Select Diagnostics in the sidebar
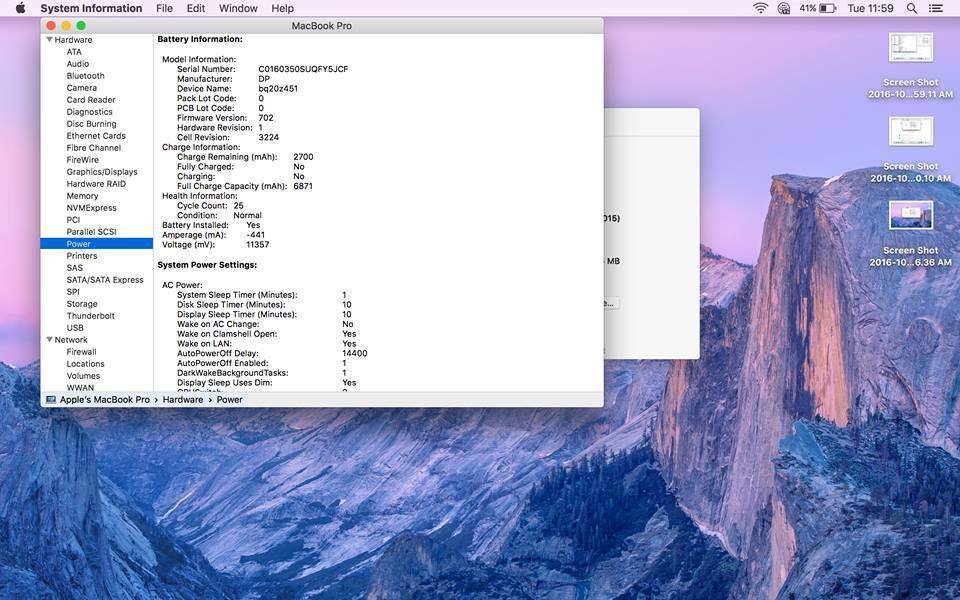This screenshot has height=600, width=960. pyautogui.click(x=89, y=112)
